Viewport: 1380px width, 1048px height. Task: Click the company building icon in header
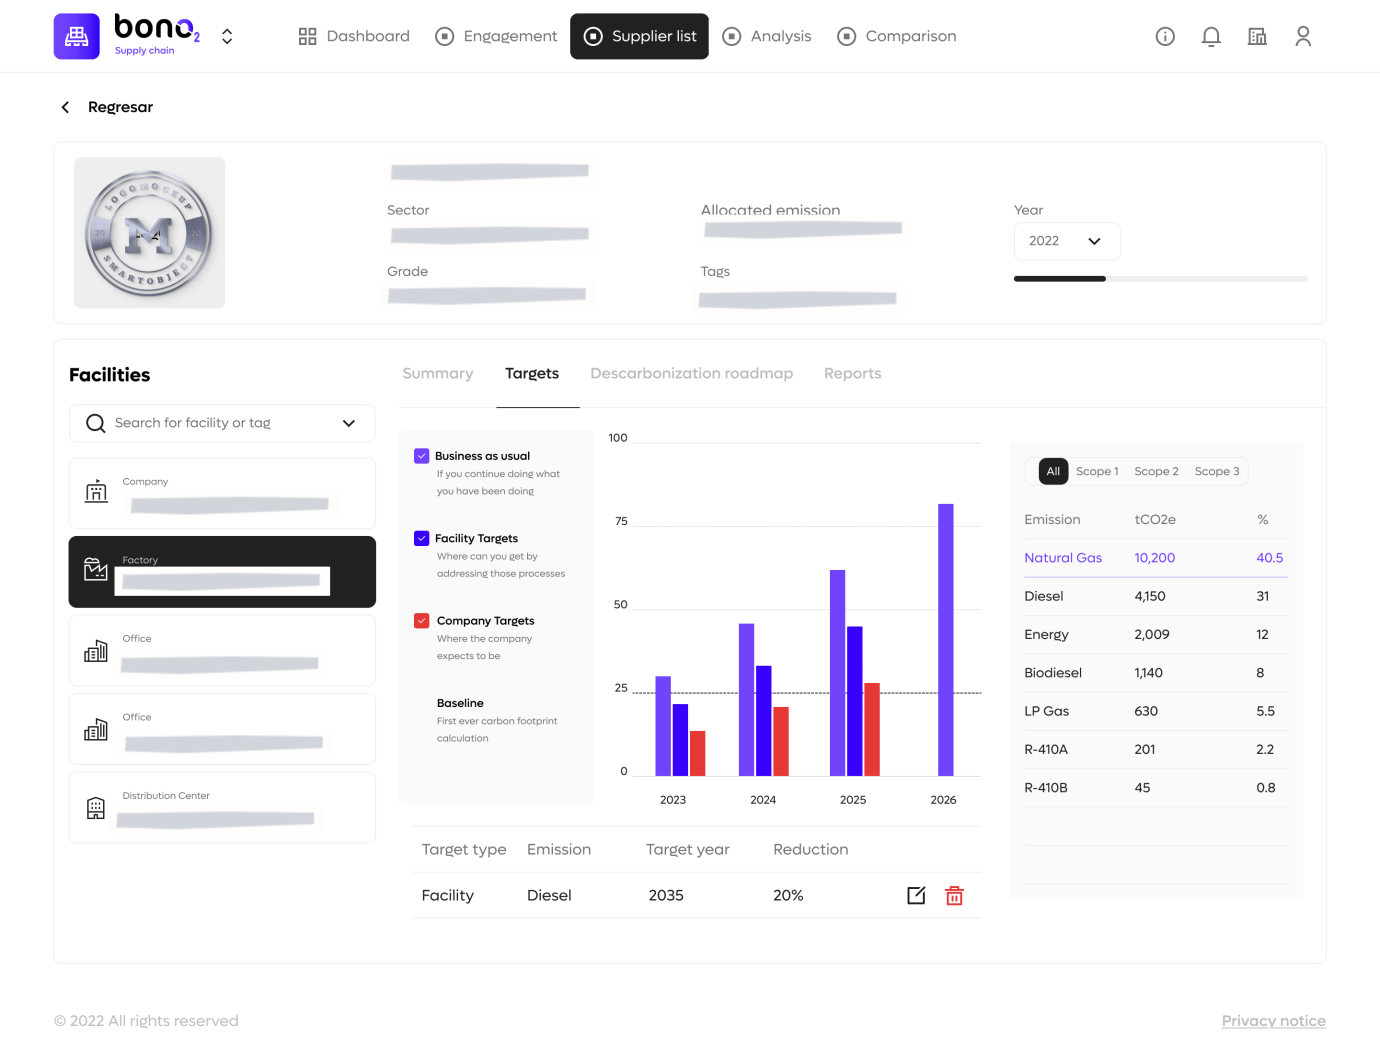pos(1257,37)
